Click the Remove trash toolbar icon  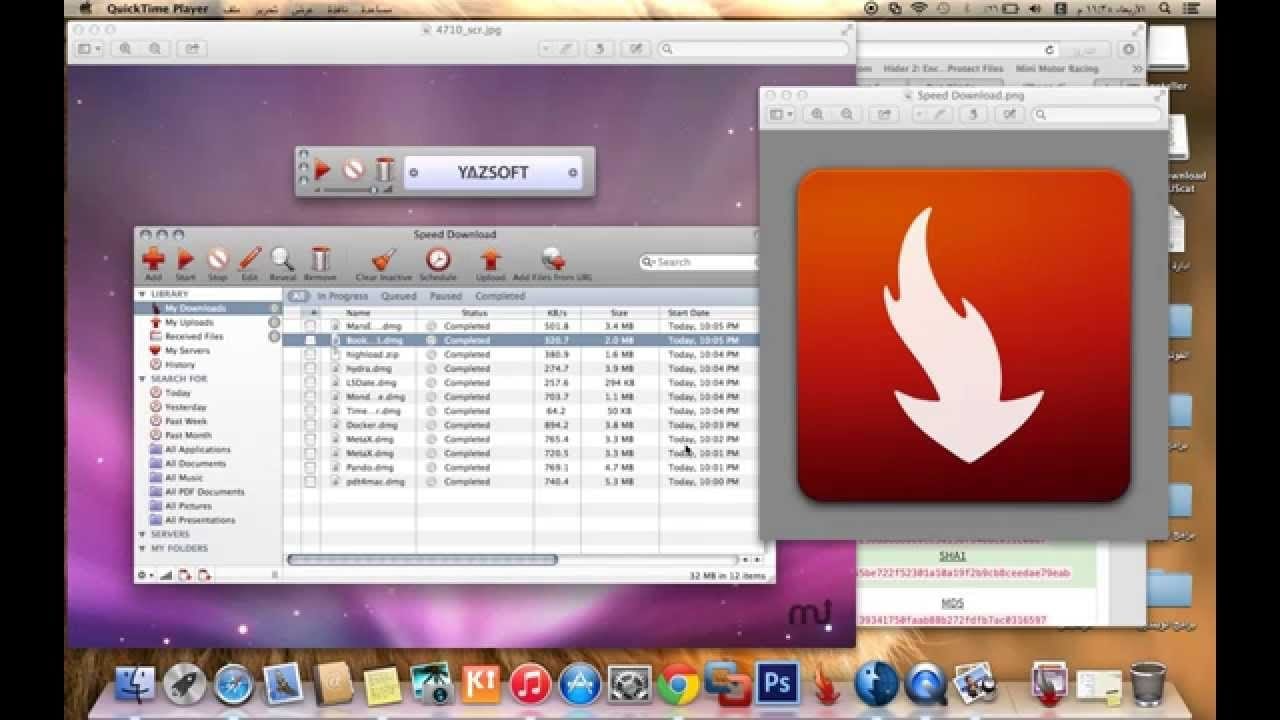coord(320,260)
